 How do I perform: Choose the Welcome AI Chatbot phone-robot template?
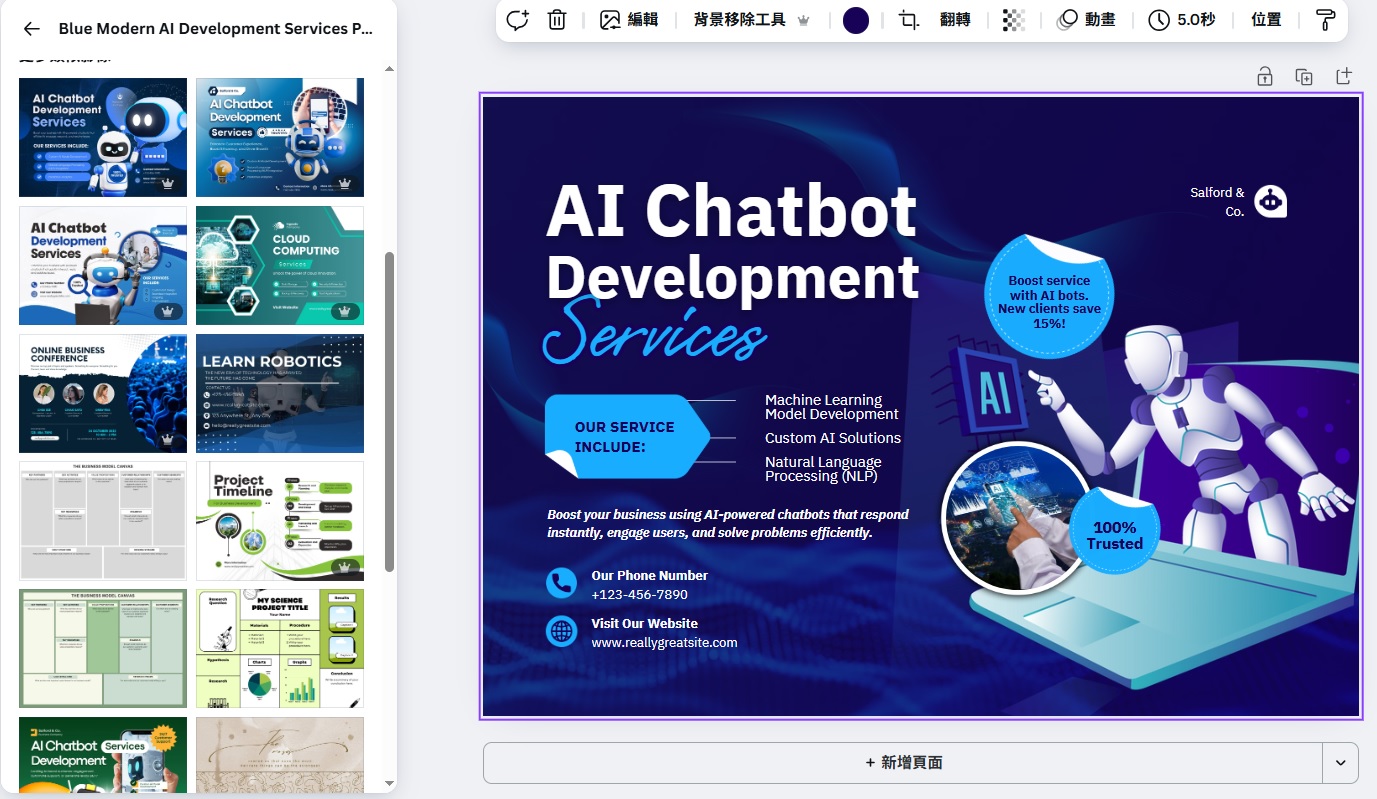280,137
